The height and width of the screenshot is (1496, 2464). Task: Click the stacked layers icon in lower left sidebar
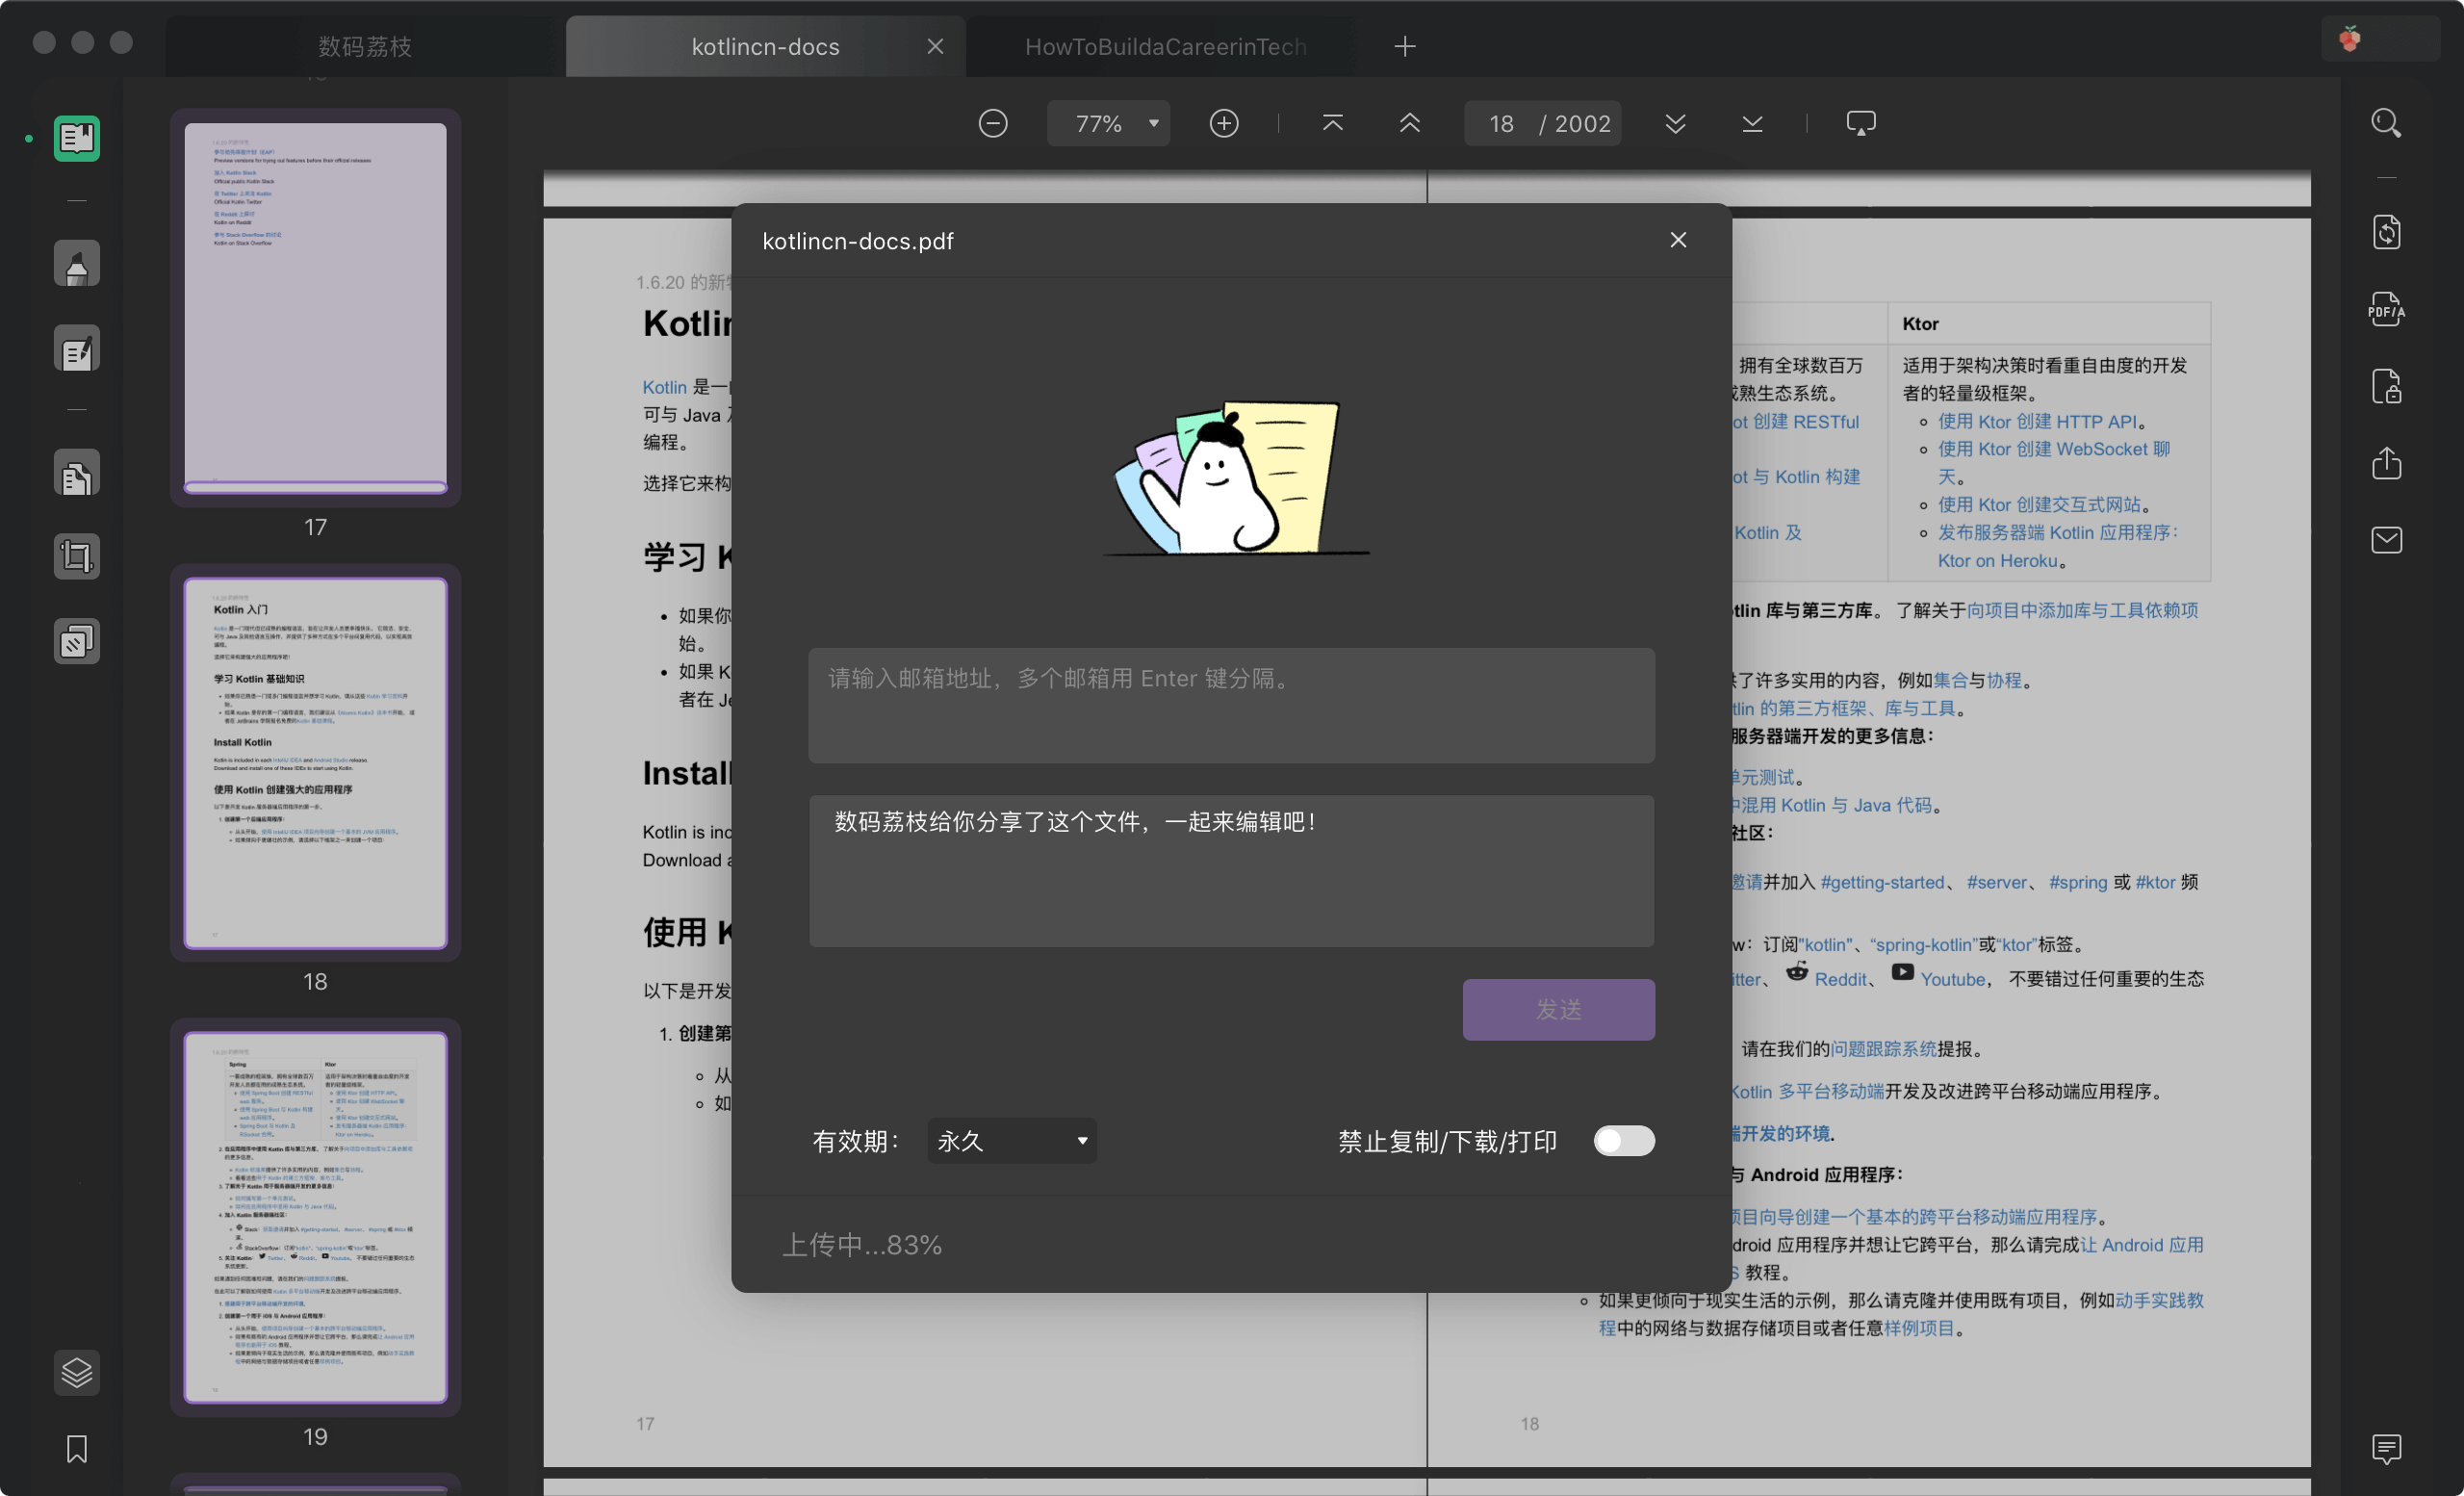pyautogui.click(x=76, y=1372)
